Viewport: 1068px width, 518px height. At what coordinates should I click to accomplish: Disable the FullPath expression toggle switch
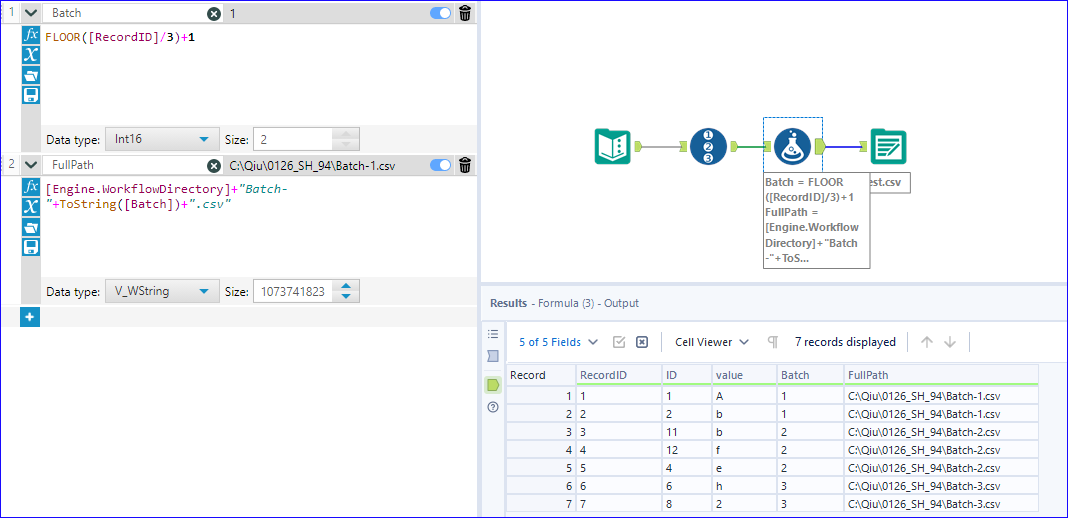coord(441,165)
